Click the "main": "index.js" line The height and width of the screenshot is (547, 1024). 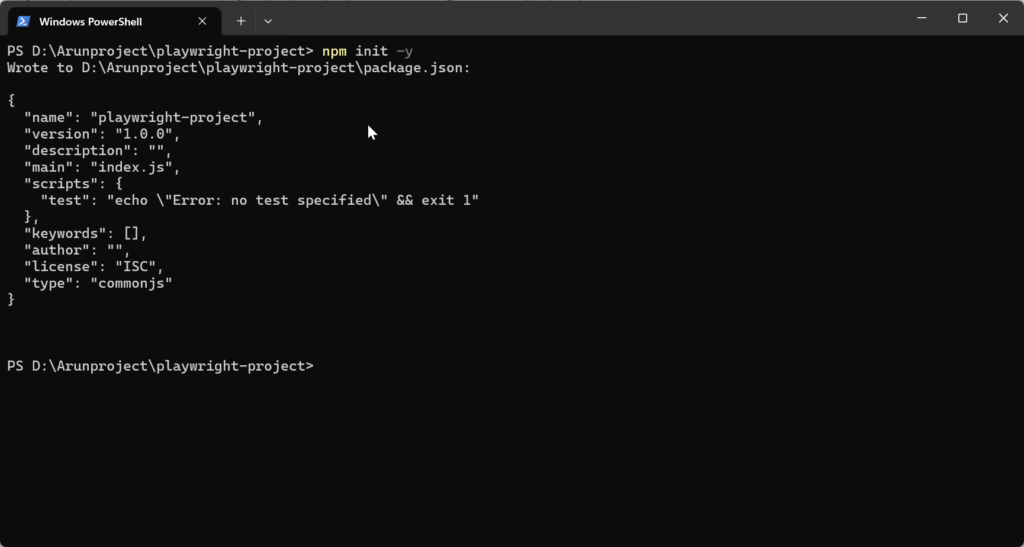tap(101, 167)
